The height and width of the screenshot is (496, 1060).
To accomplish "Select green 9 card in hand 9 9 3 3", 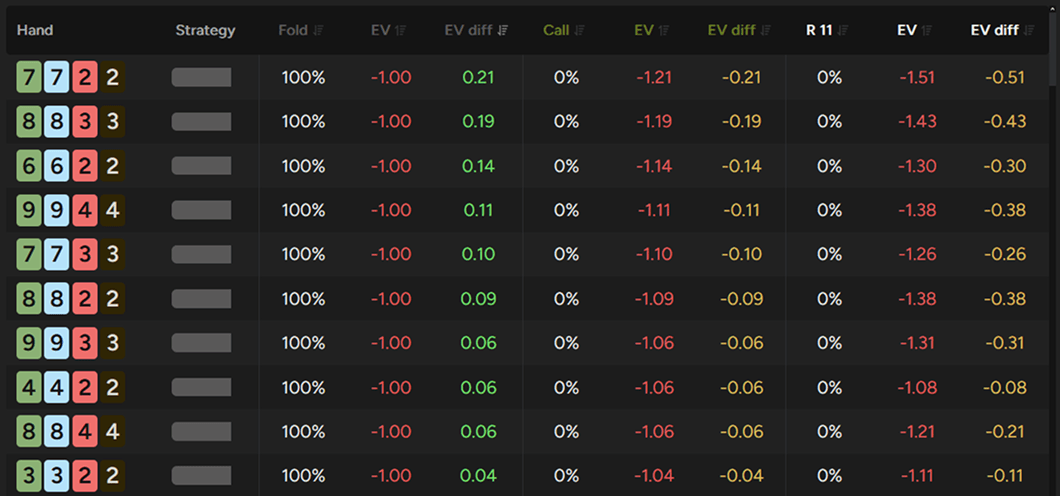I will (x=29, y=343).
